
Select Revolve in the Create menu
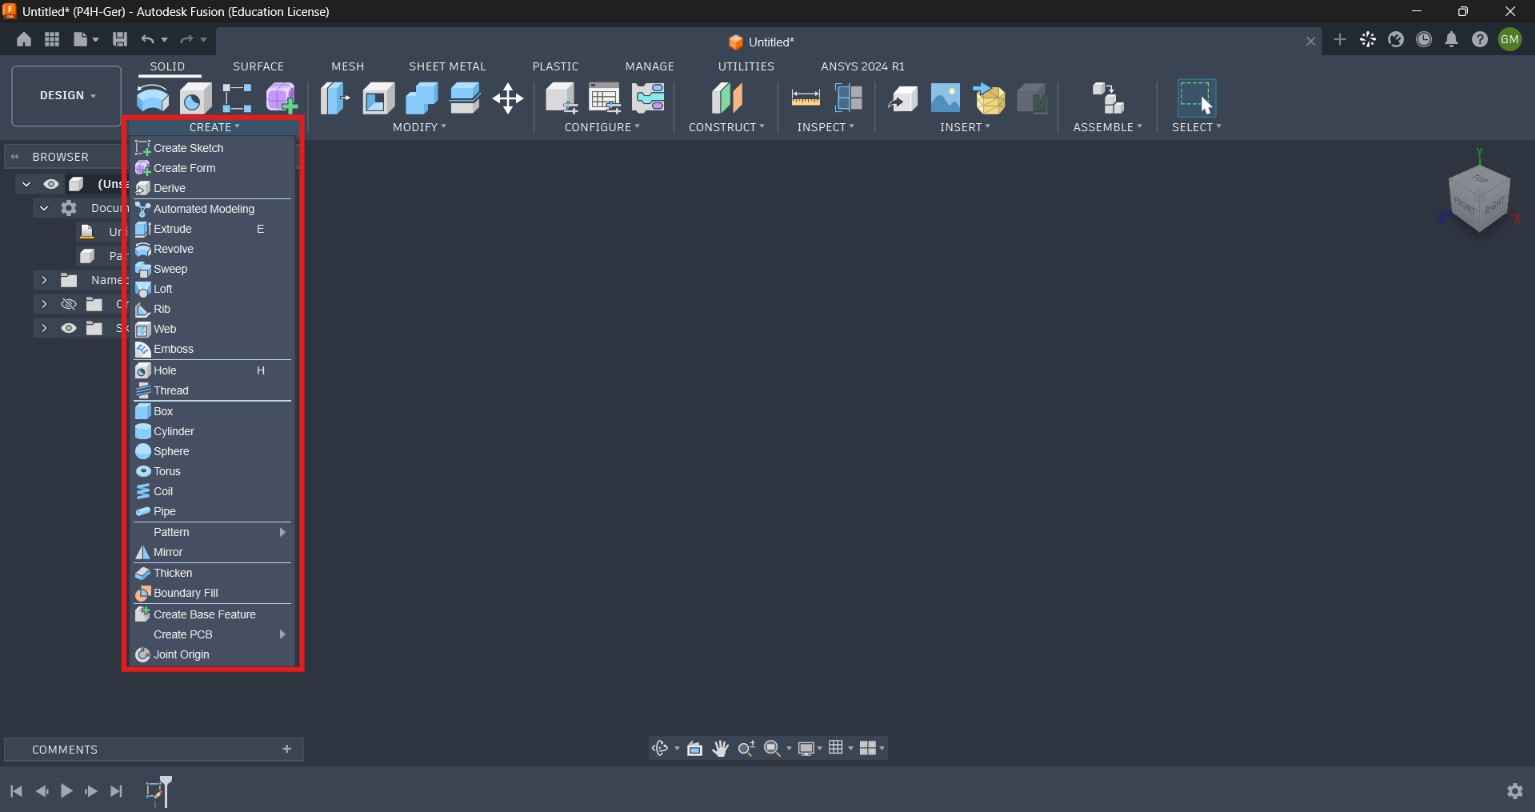(x=213, y=249)
